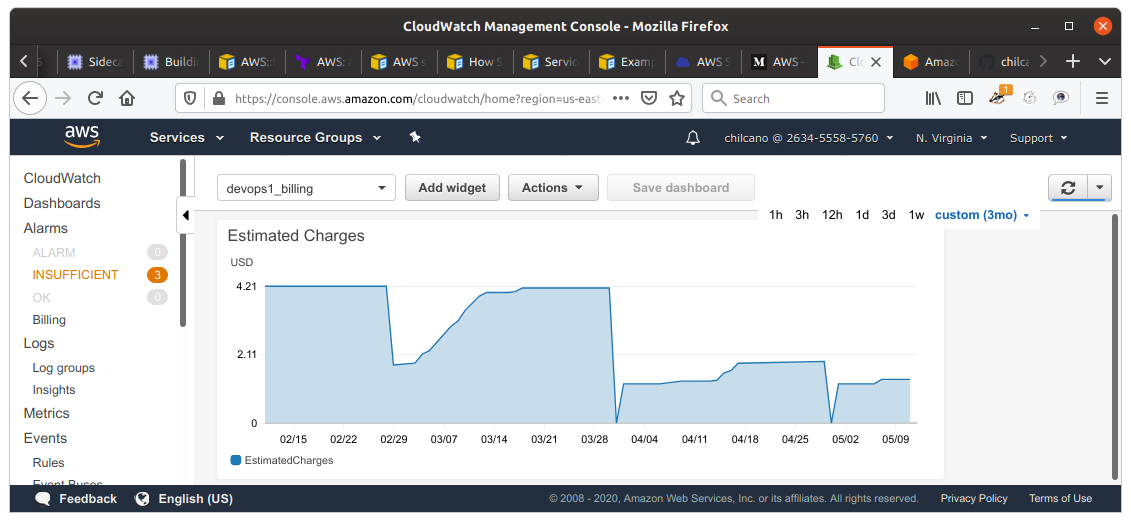Click the sidebar vertical scrollbar
1131x522 pixels.
point(183,242)
